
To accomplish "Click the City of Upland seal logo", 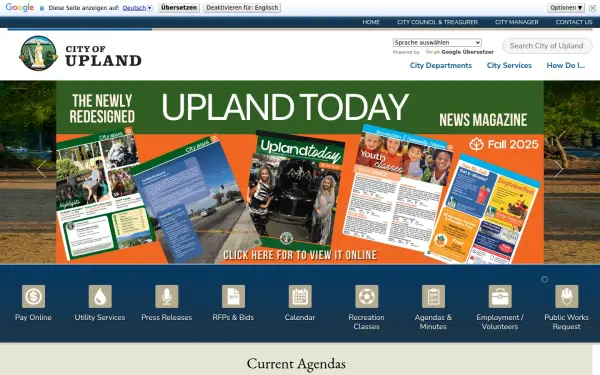I will pos(38,53).
